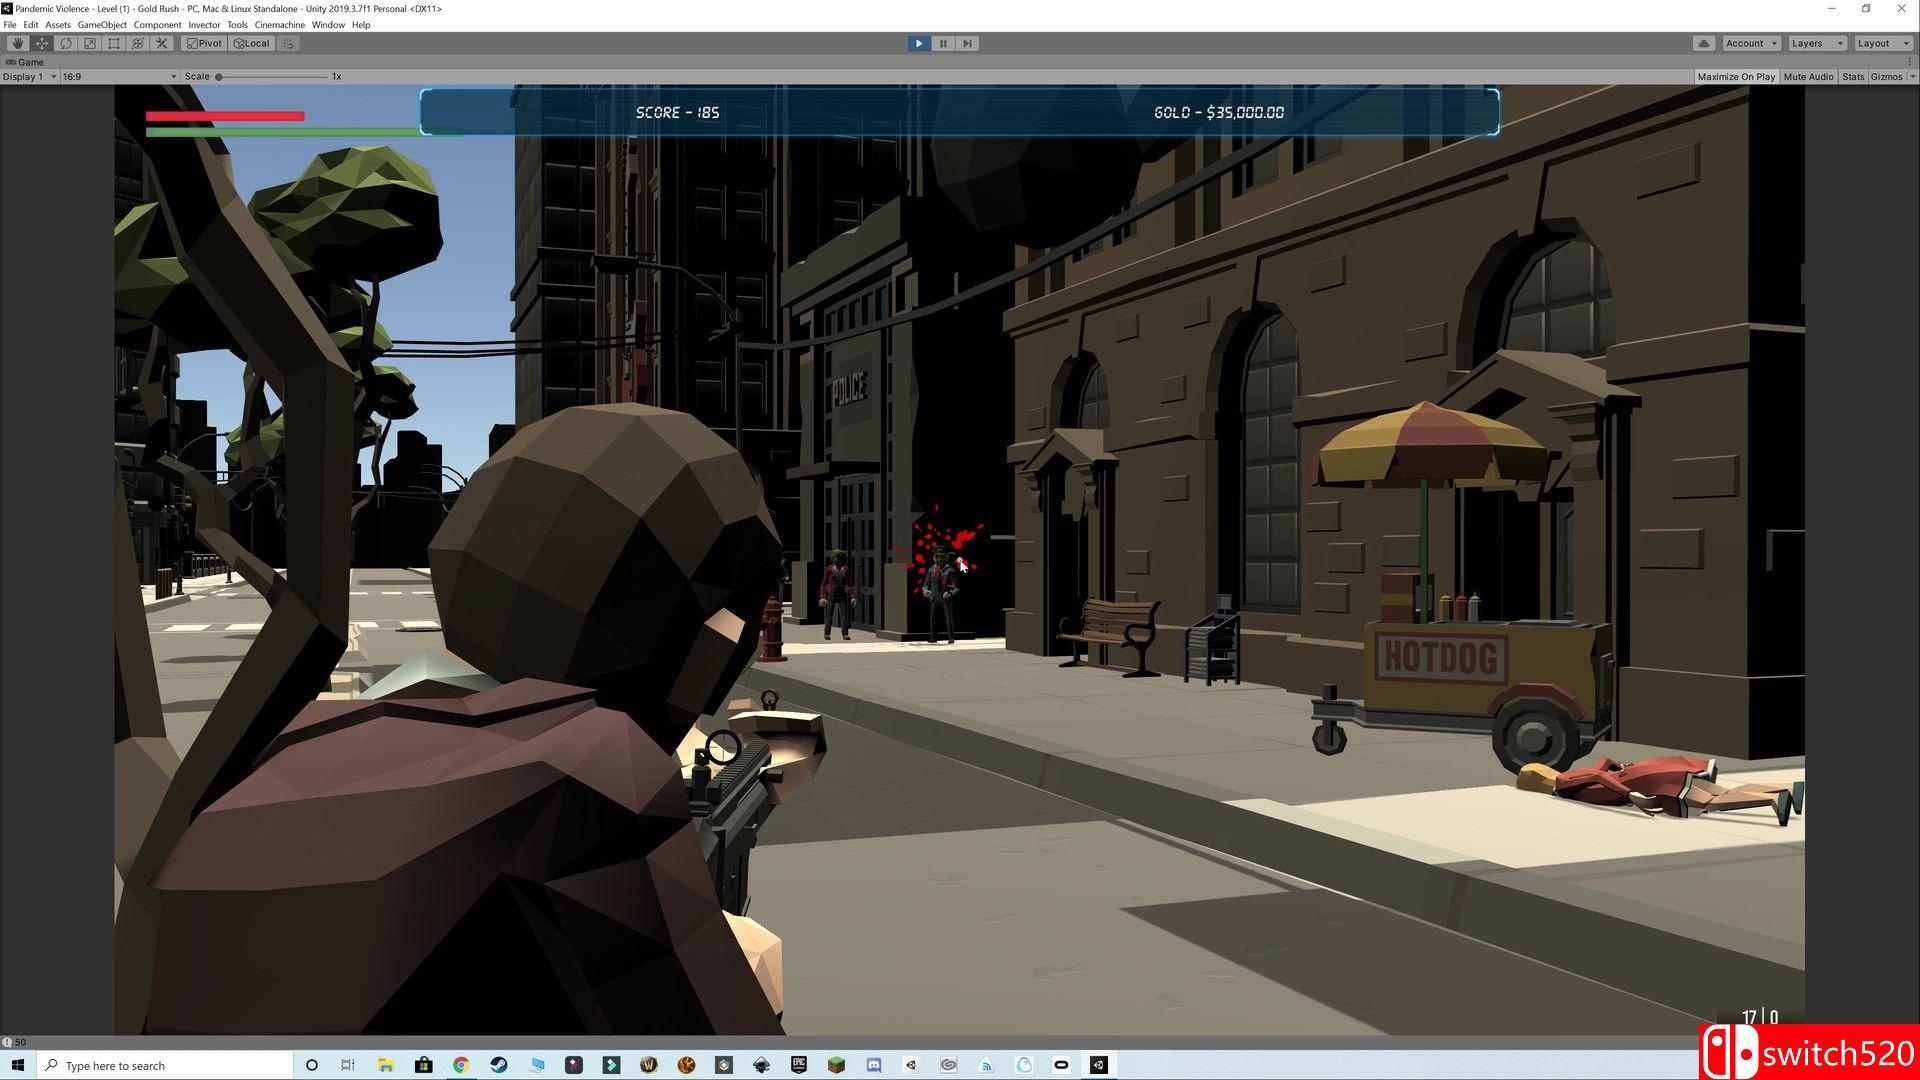The image size is (1920, 1080).
Task: Toggle Pivot/Center handle position
Action: point(204,43)
